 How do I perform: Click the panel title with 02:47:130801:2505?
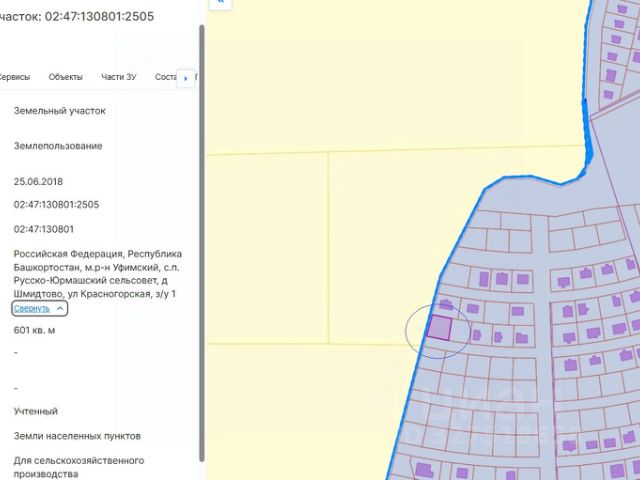point(77,16)
